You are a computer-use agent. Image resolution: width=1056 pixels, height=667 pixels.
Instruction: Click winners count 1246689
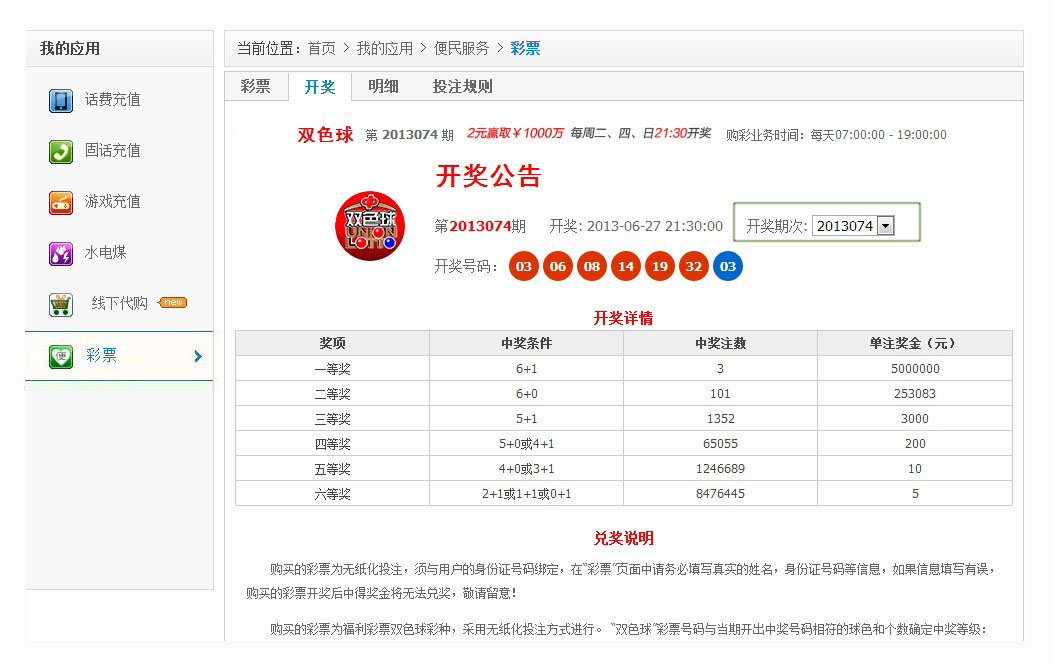click(x=720, y=469)
